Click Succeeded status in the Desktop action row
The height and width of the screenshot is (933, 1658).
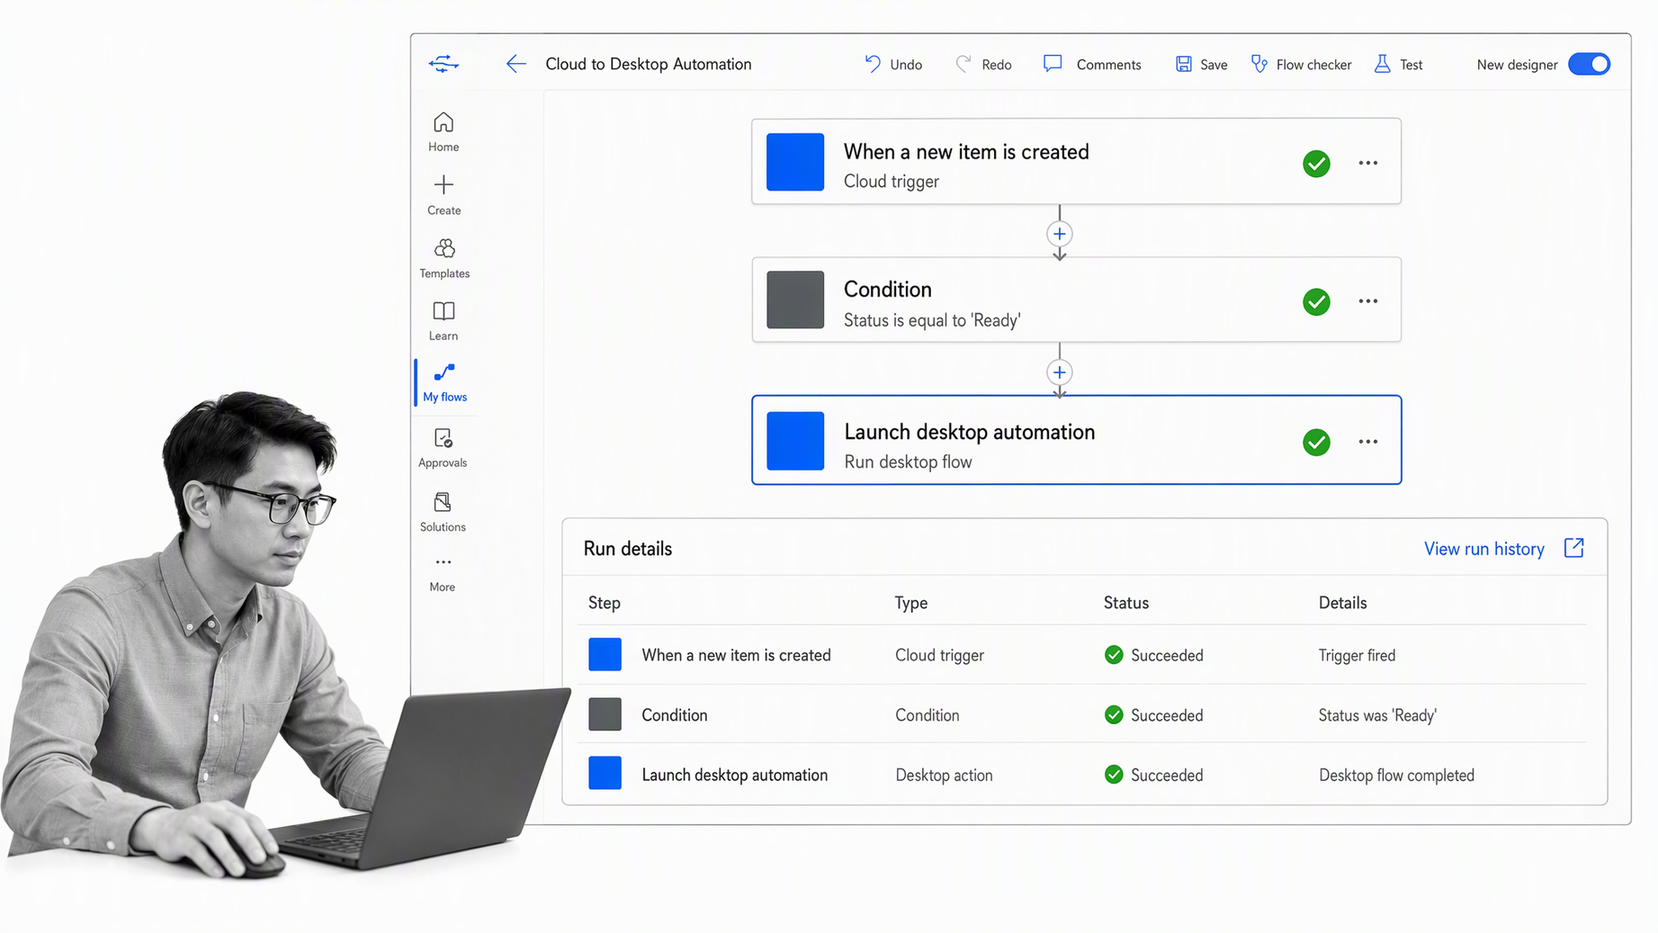click(x=1154, y=775)
